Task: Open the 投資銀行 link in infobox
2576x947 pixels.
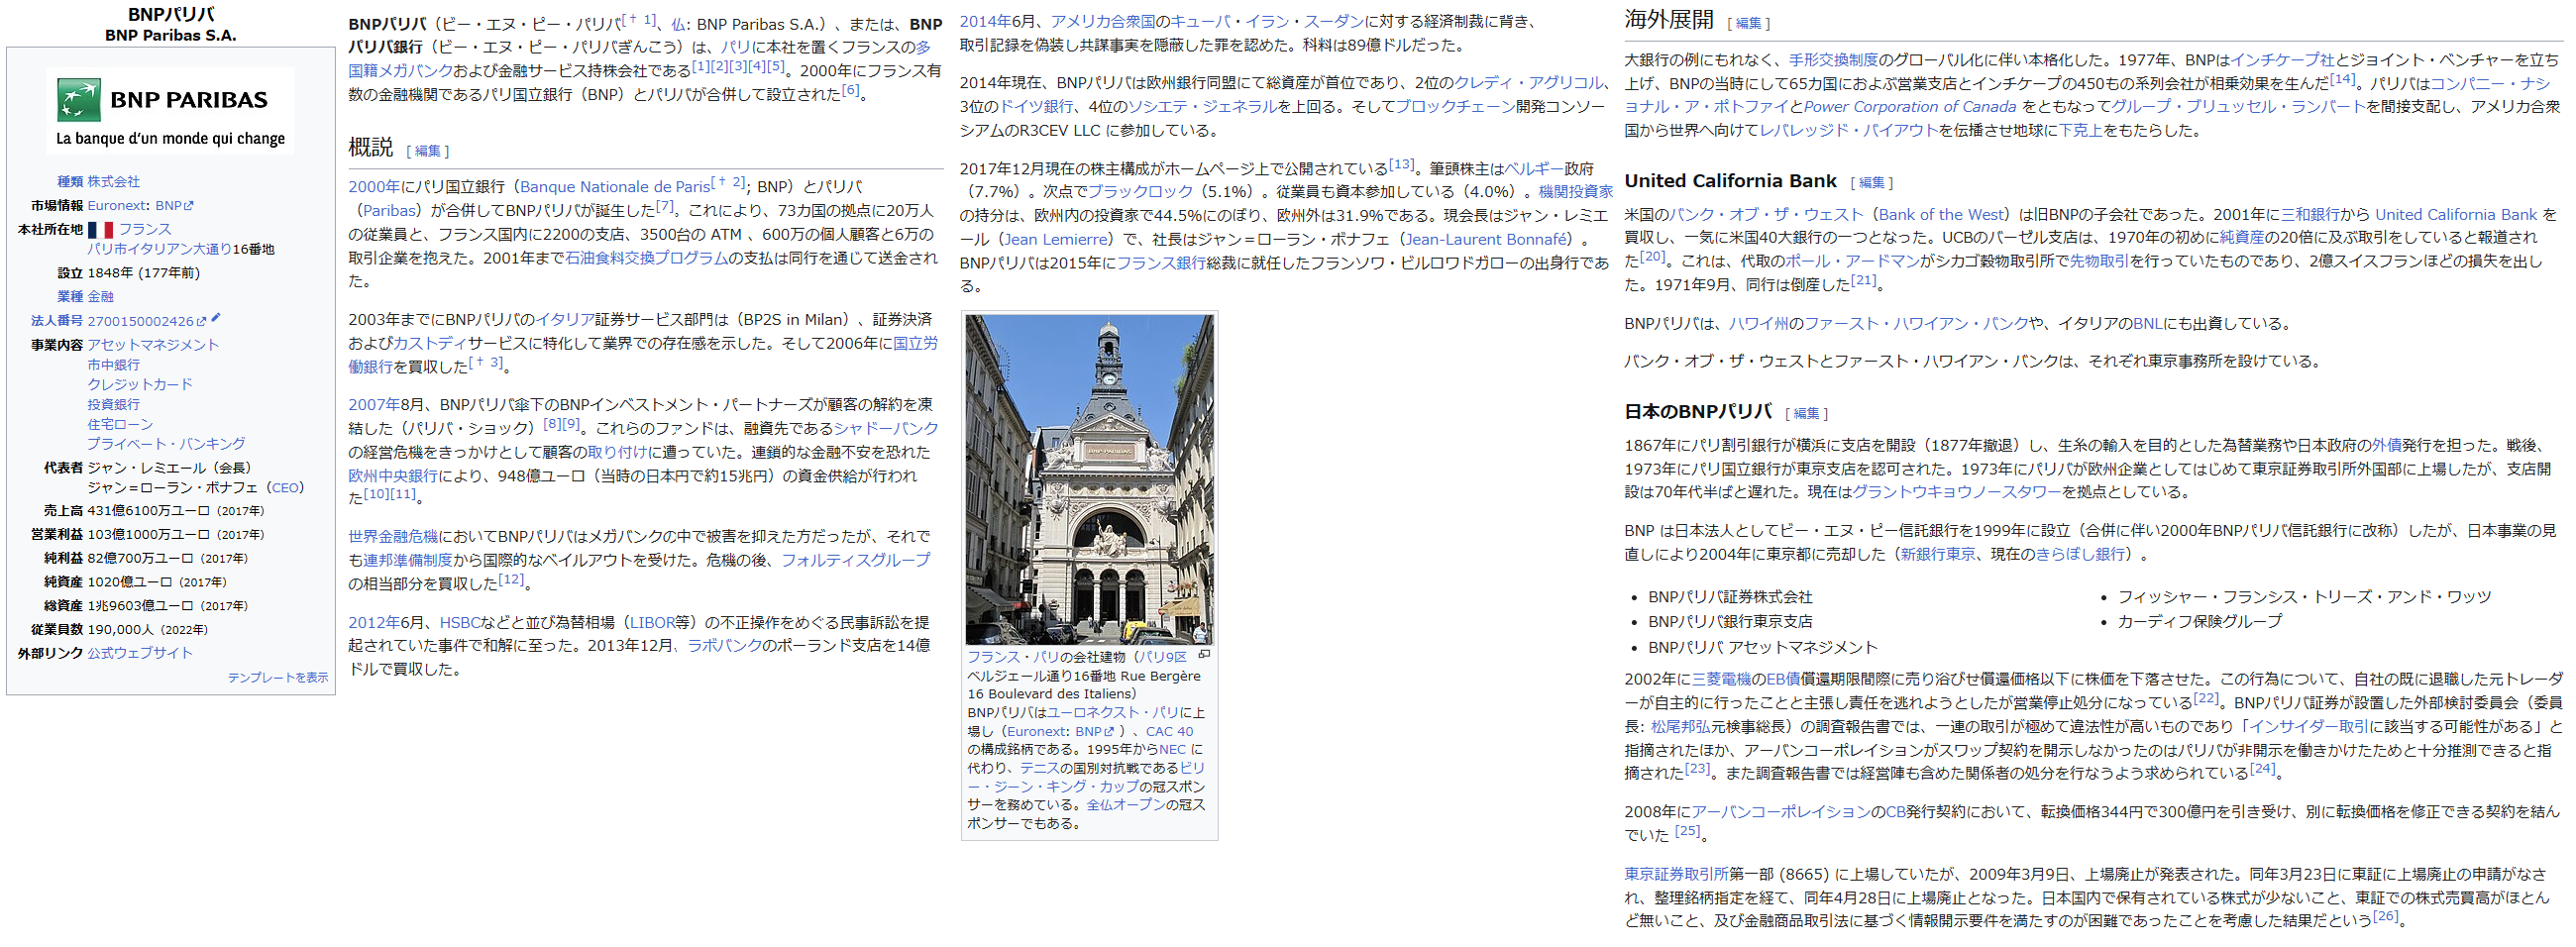Action: 113,405
